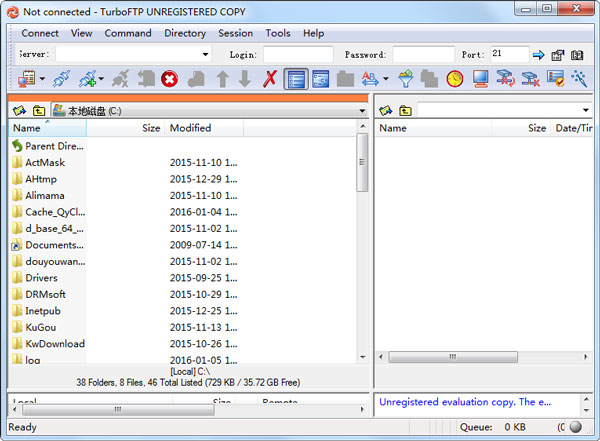Open connection properties icon next to Port
This screenshot has width=600, height=441.
tap(558, 55)
